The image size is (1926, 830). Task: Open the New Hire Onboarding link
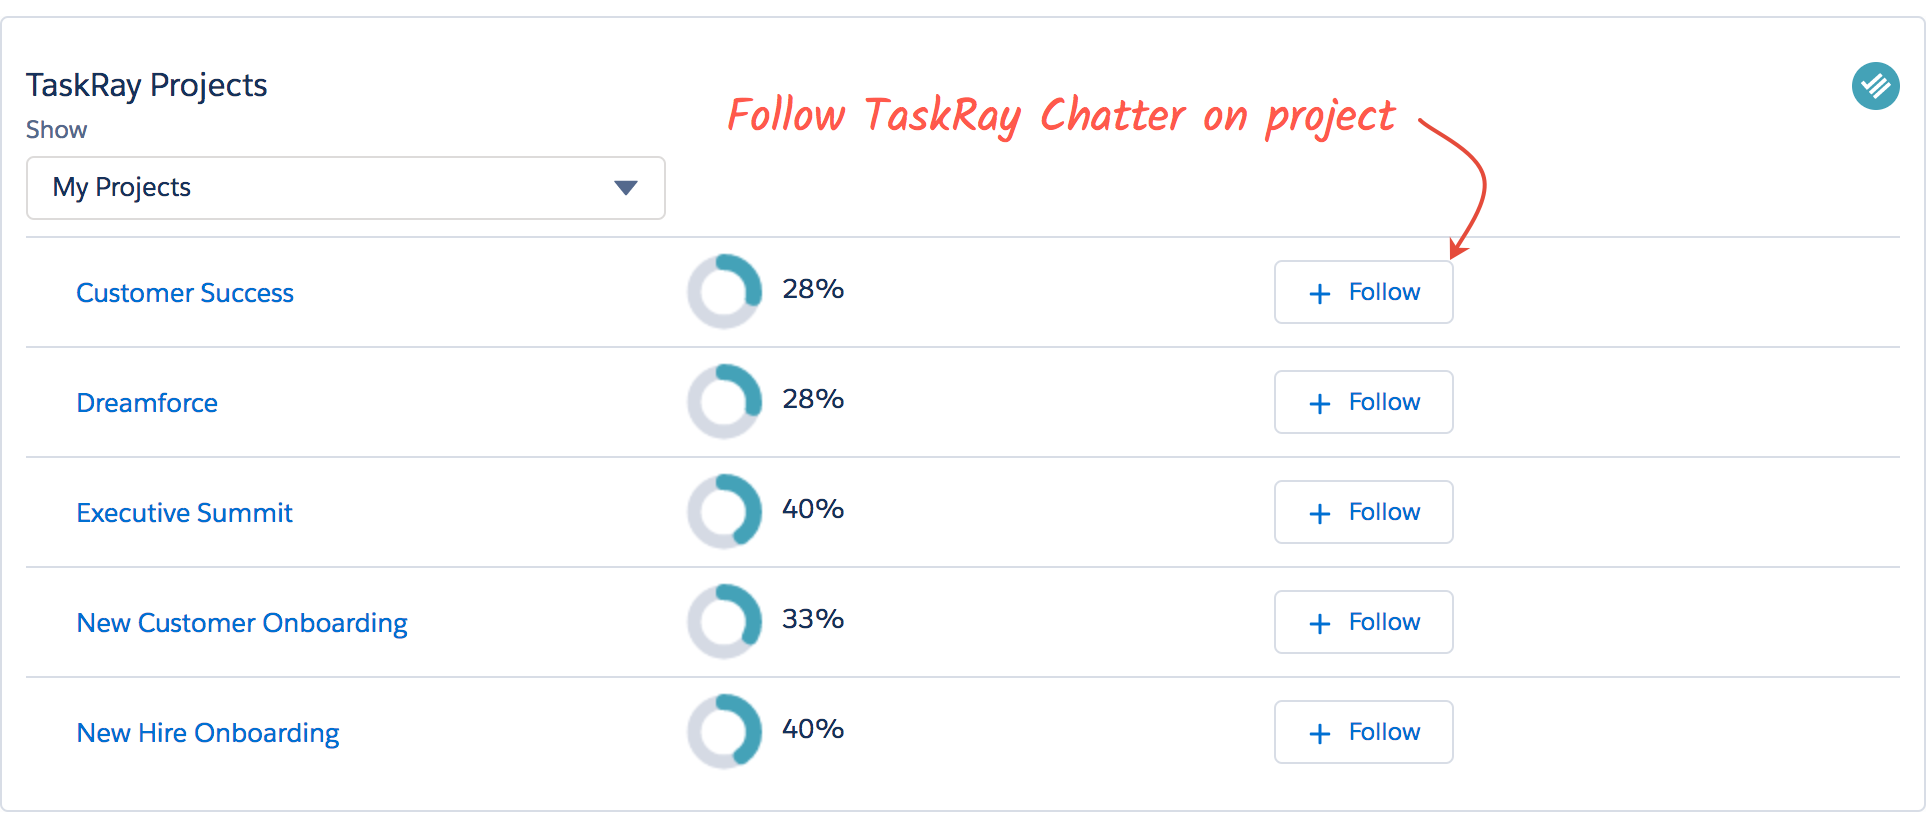click(208, 733)
